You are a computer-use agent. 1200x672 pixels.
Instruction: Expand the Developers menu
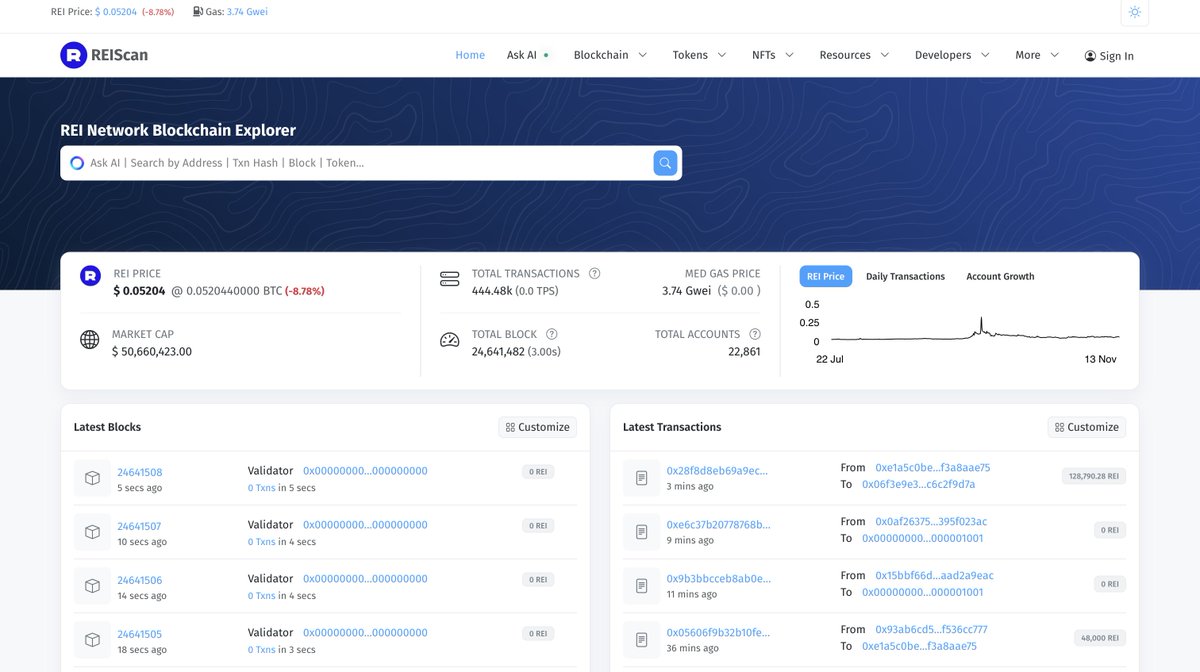click(x=952, y=55)
